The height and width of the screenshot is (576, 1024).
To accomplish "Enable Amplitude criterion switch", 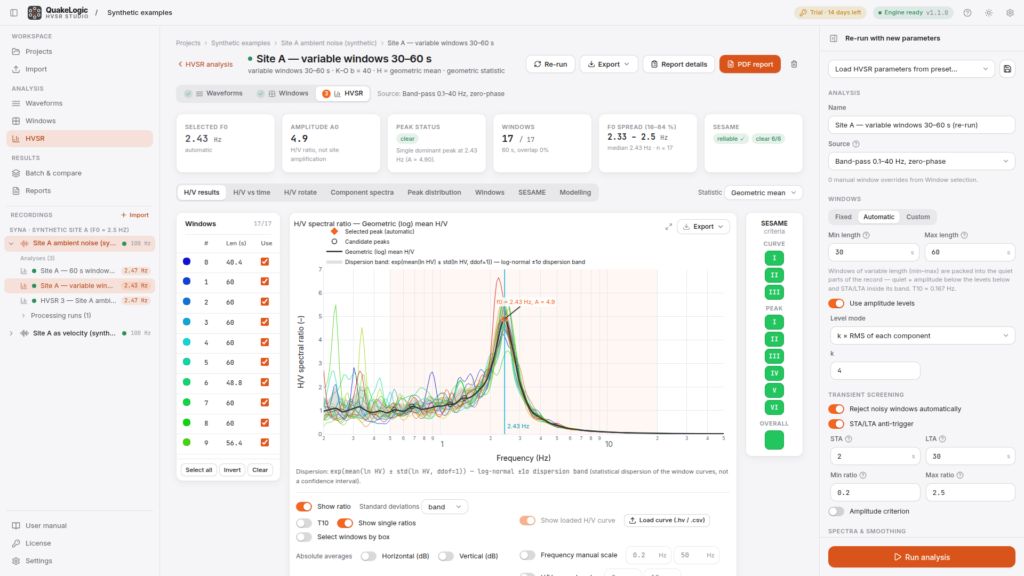I will 836,511.
